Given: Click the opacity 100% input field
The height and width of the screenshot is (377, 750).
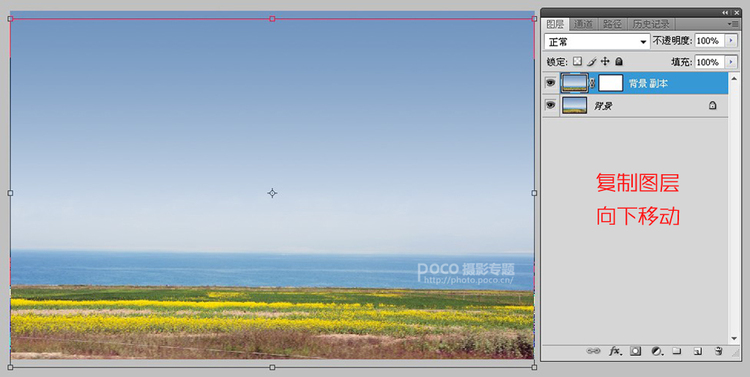Looking at the screenshot, I should pyautogui.click(x=709, y=41).
